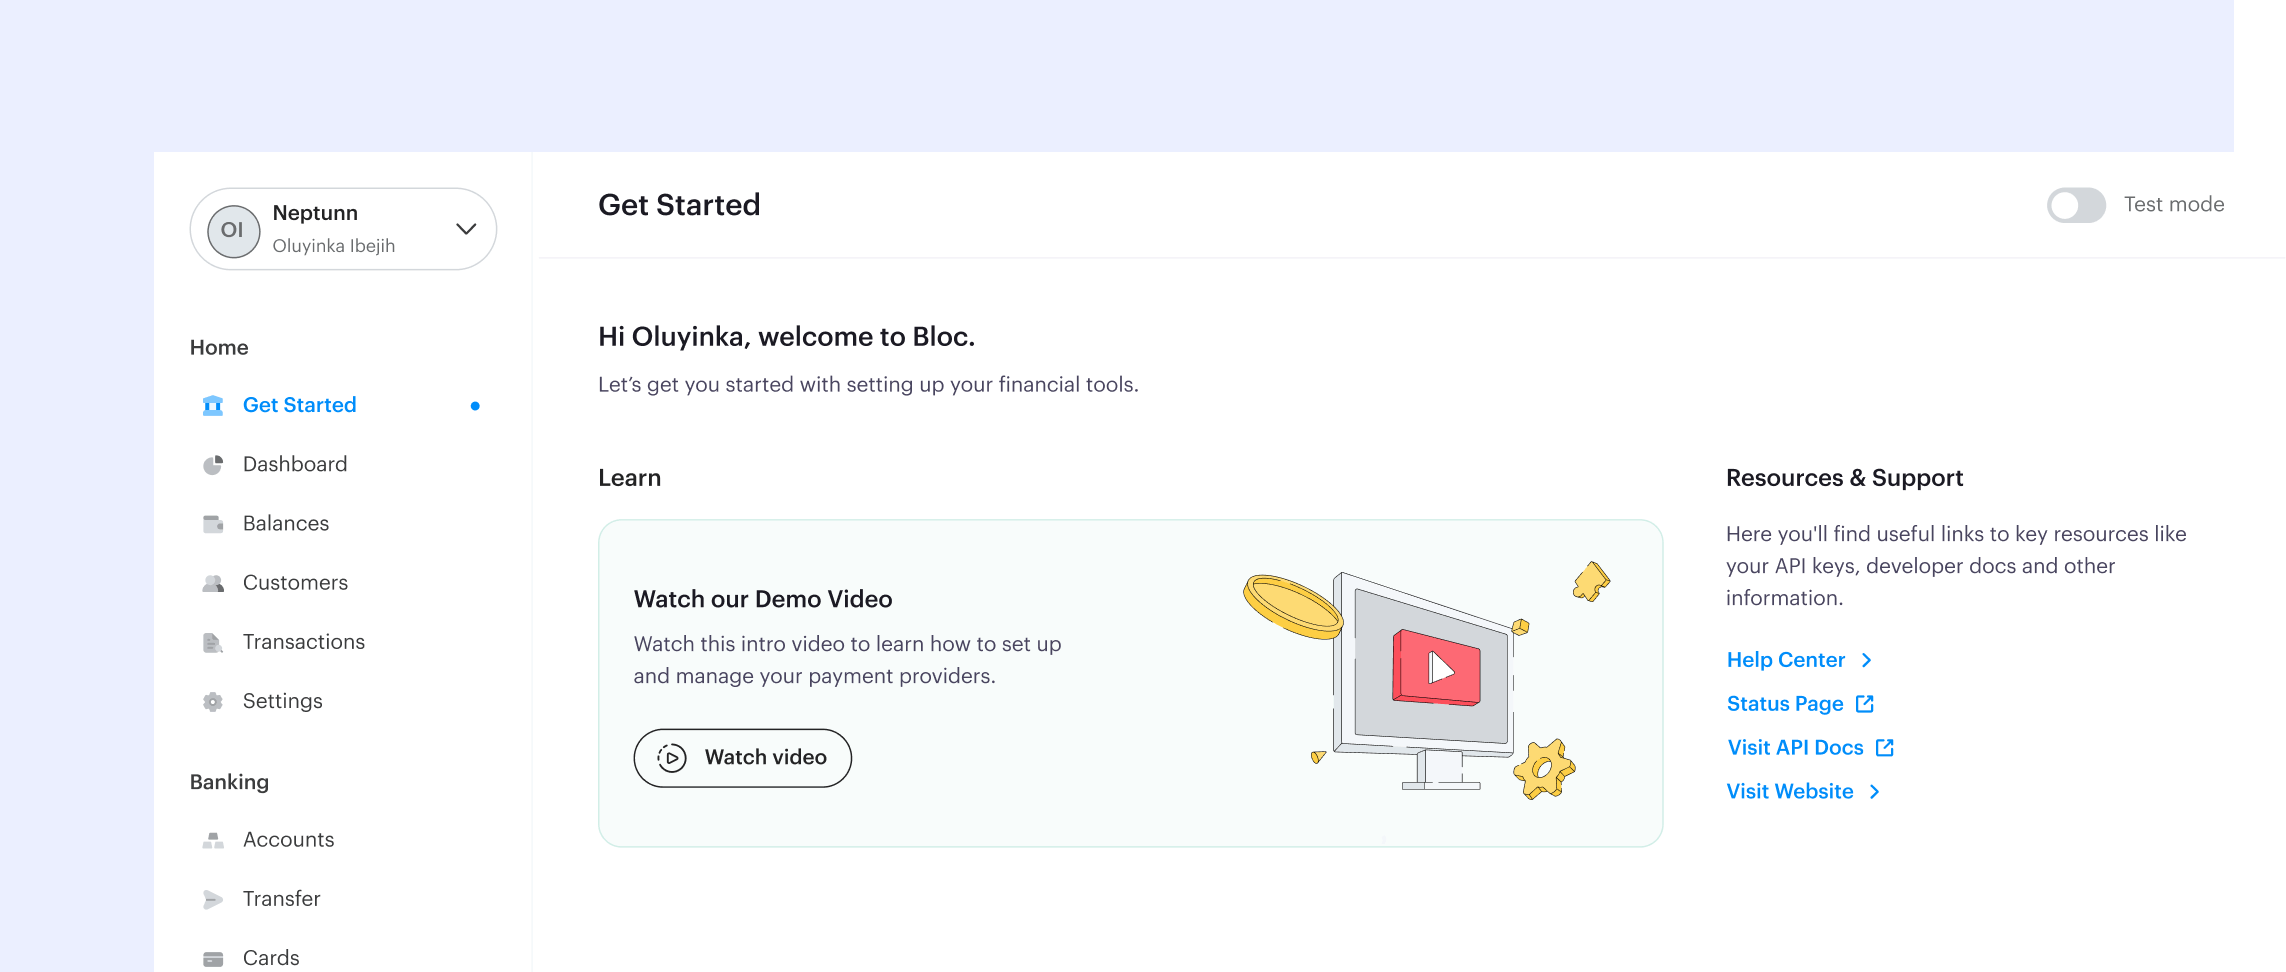This screenshot has width=2286, height=972.
Task: Click the blue dot indicator beside Get Started
Action: [x=475, y=406]
